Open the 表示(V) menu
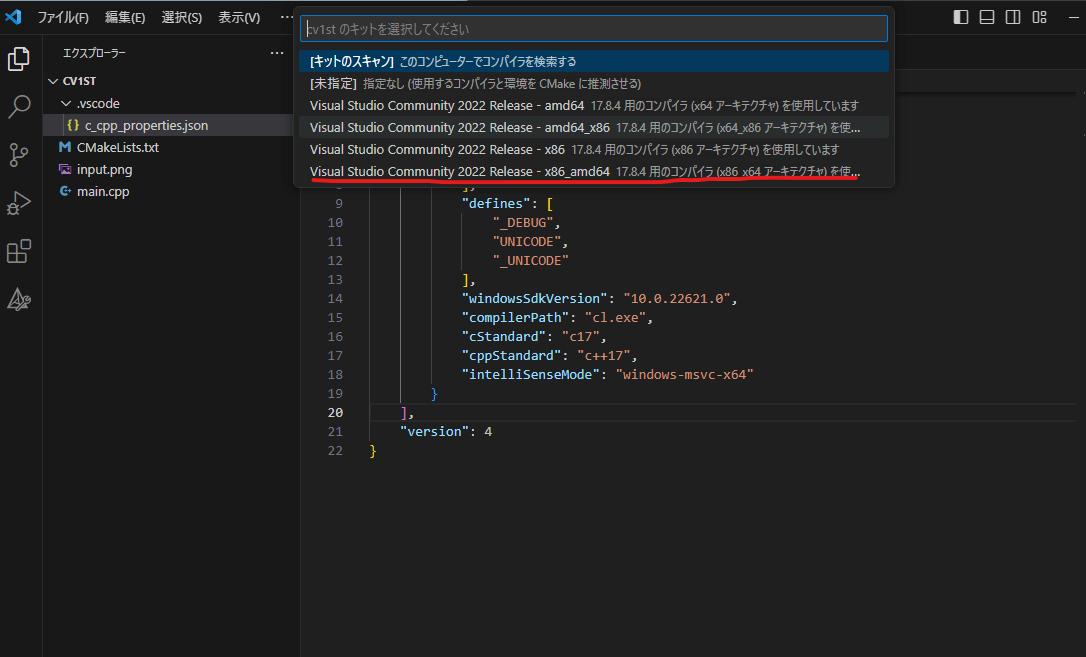This screenshot has height=657, width=1086. [239, 17]
